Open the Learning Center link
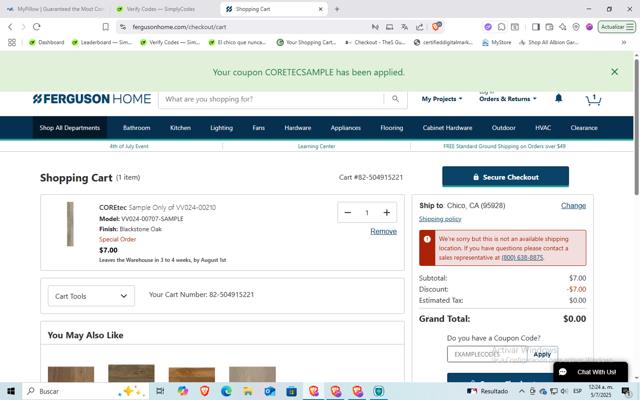 click(x=316, y=146)
